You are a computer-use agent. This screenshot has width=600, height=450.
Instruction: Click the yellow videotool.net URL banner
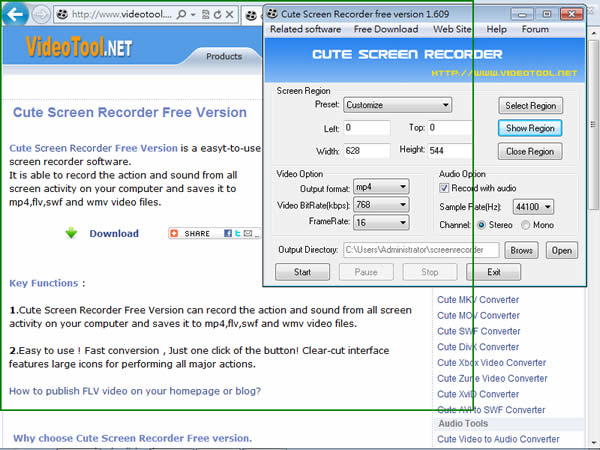pyautogui.click(x=504, y=73)
